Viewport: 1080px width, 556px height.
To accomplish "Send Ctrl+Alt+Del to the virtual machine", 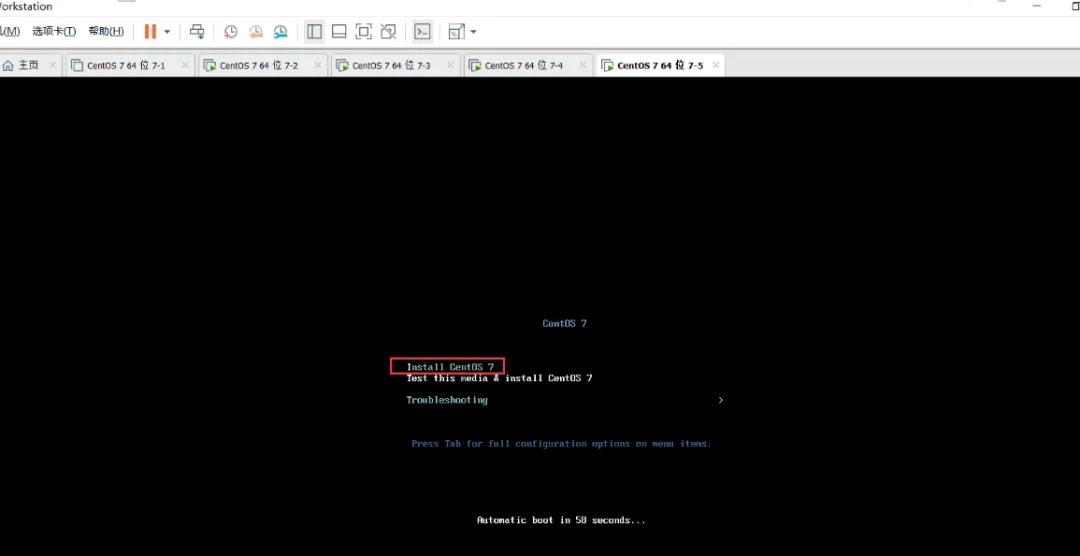I will [x=197, y=31].
